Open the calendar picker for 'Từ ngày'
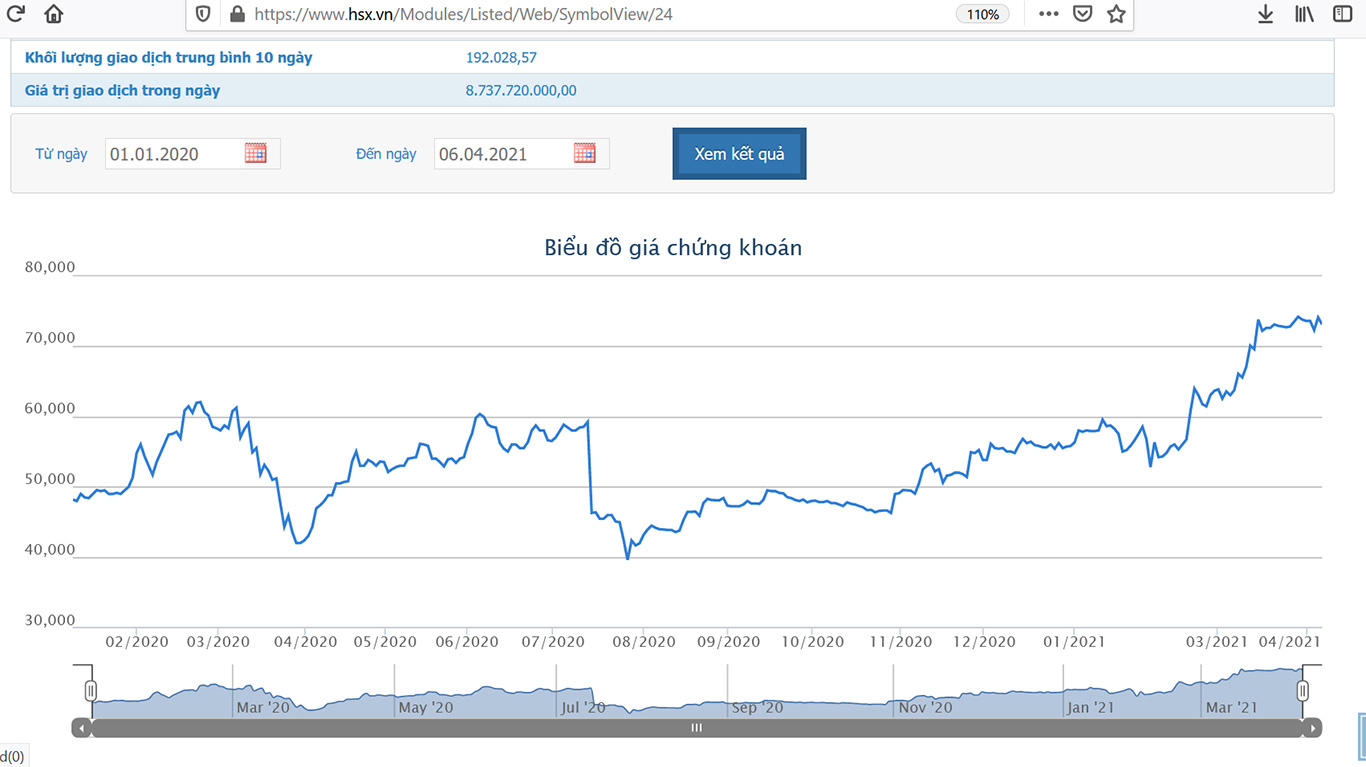This screenshot has height=767, width=1366. tap(256, 153)
